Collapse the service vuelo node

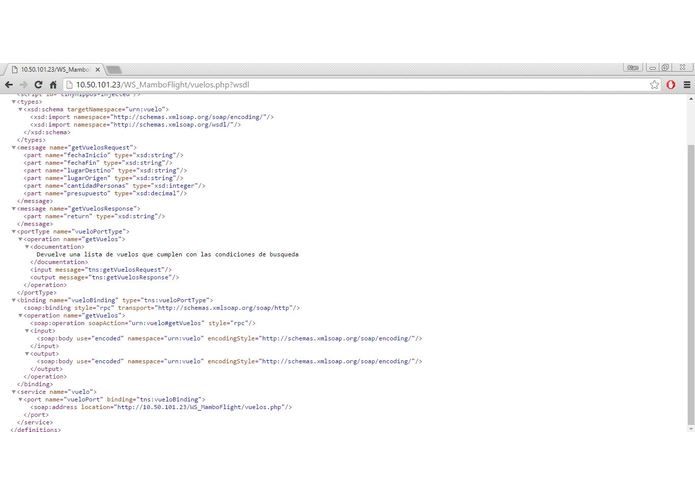[13, 392]
